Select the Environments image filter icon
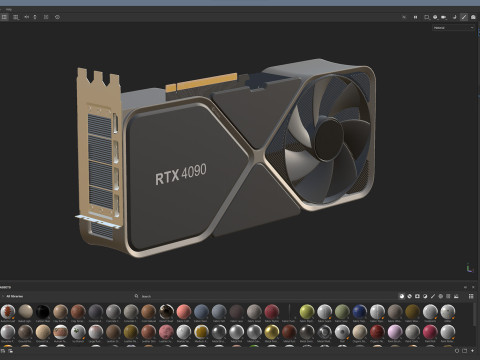 (456, 296)
